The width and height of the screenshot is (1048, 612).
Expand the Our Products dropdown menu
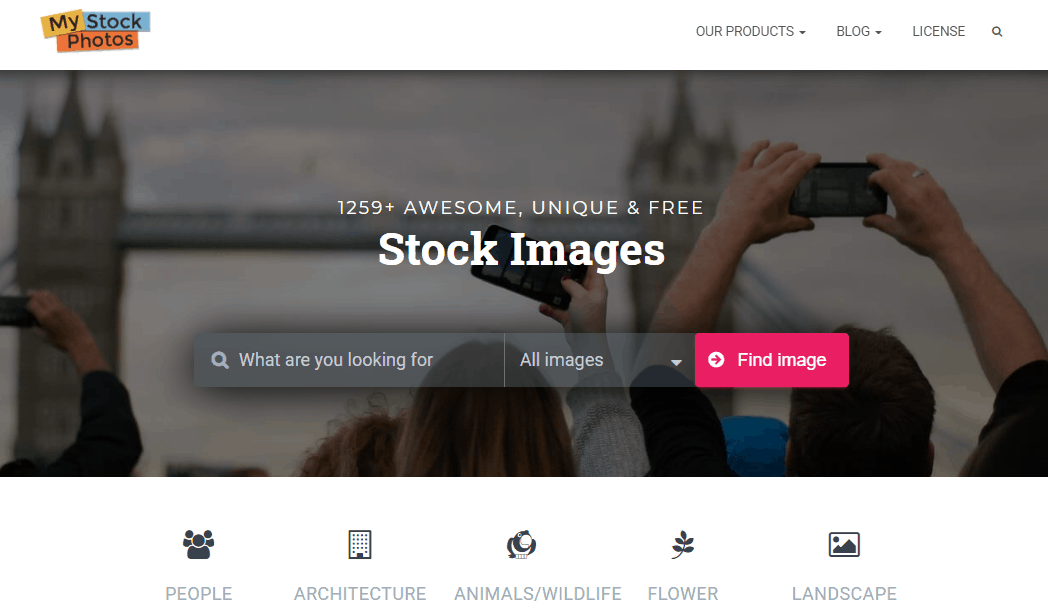tap(751, 31)
